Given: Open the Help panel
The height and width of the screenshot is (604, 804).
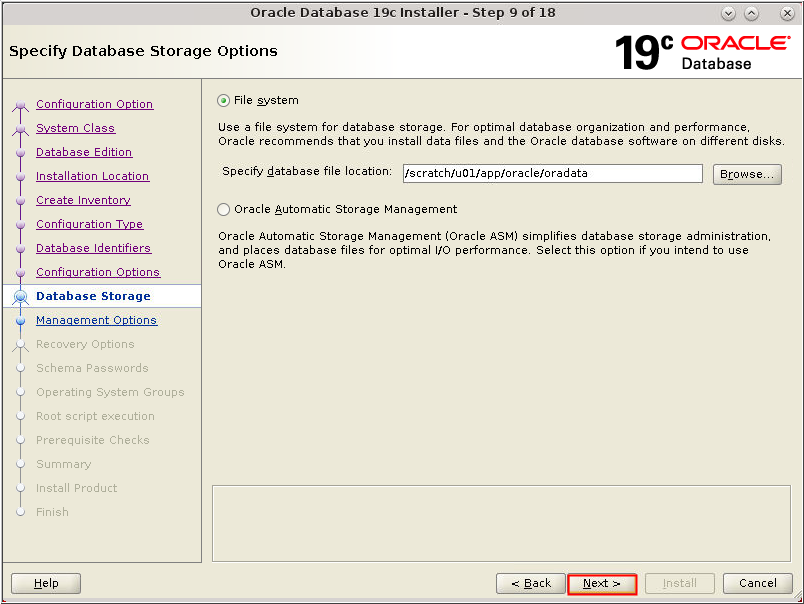Looking at the screenshot, I should point(45,583).
